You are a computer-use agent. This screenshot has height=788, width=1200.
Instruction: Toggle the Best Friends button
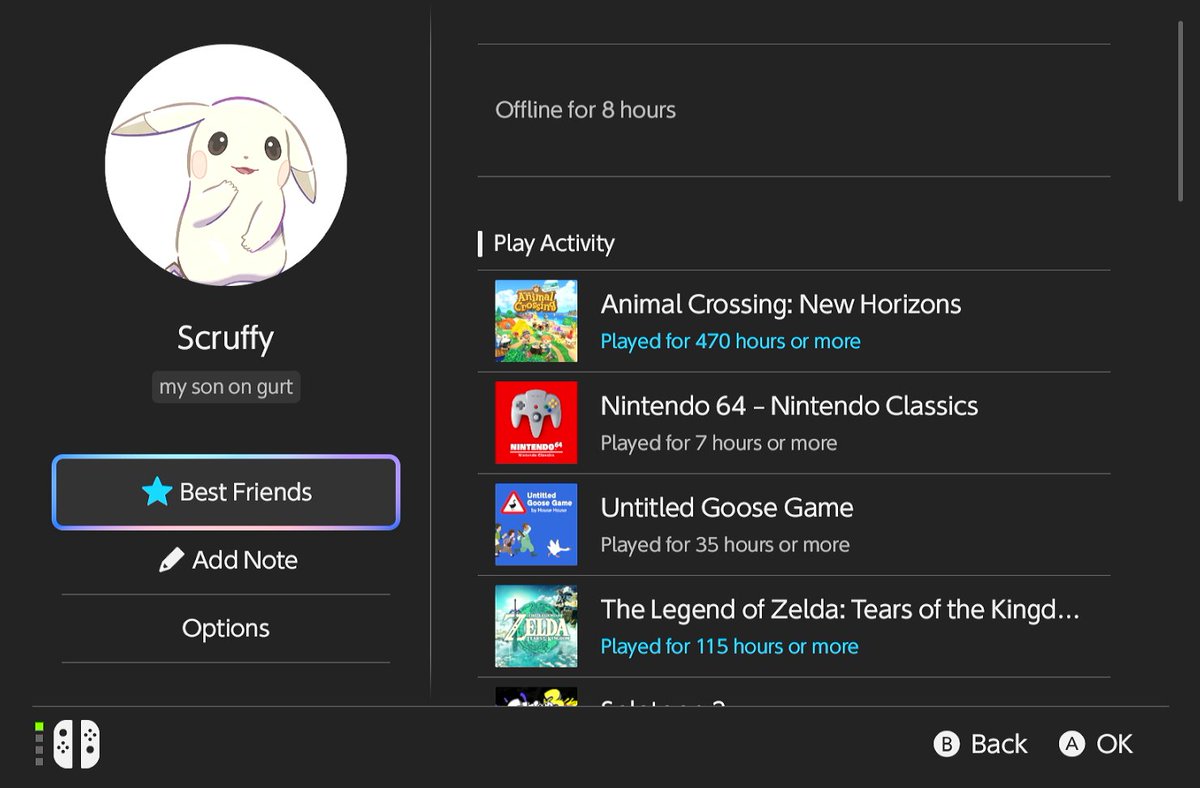point(226,492)
